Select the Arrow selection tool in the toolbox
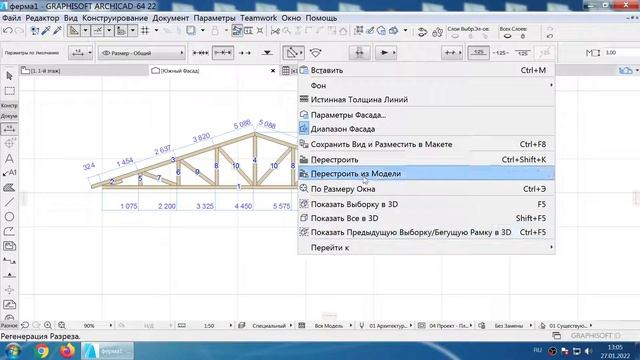The width and height of the screenshot is (640, 360). coord(9,76)
